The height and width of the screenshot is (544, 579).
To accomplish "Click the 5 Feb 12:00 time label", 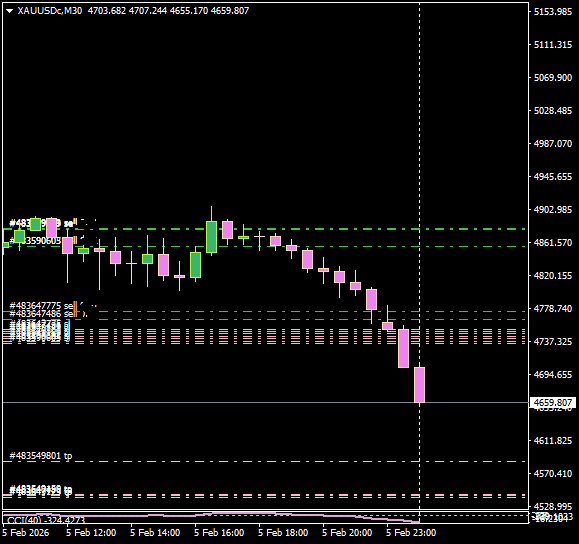I will (91, 533).
